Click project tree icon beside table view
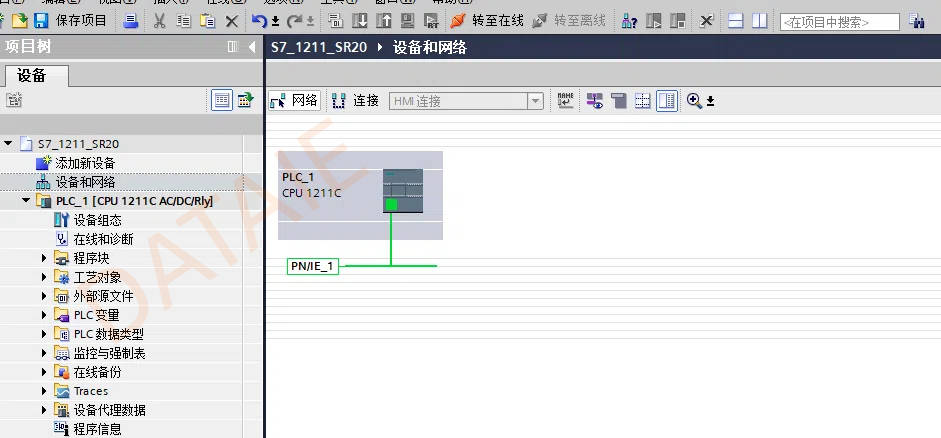Image resolution: width=941 pixels, height=438 pixels. (x=245, y=100)
